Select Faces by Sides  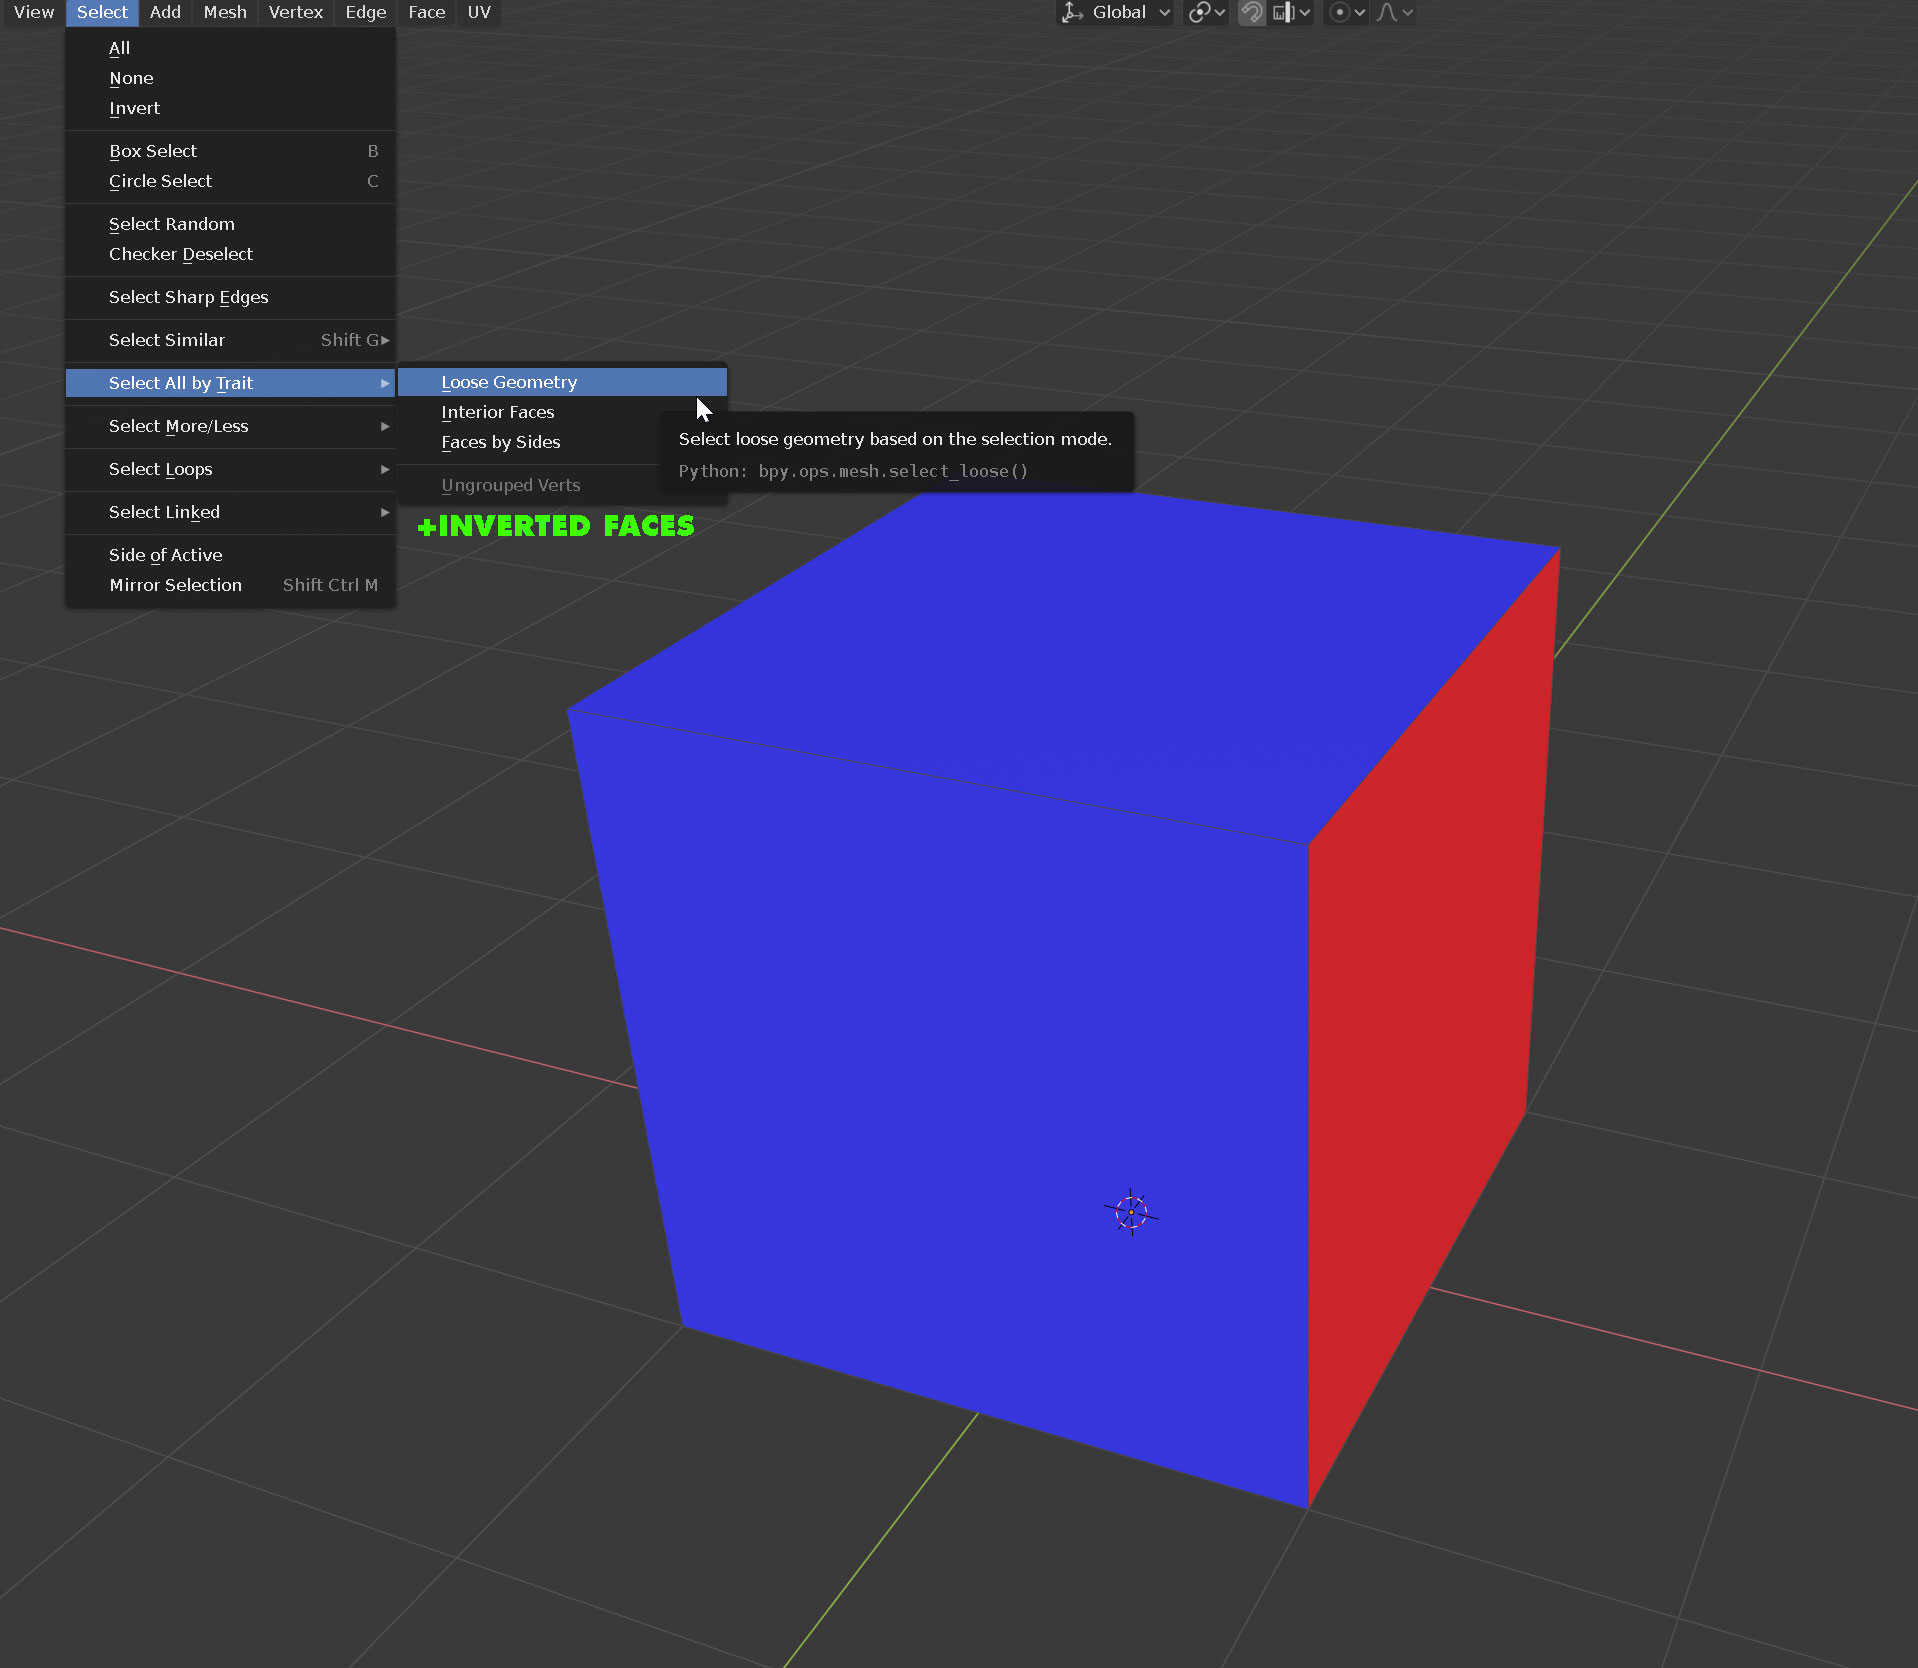pyautogui.click(x=530, y=442)
